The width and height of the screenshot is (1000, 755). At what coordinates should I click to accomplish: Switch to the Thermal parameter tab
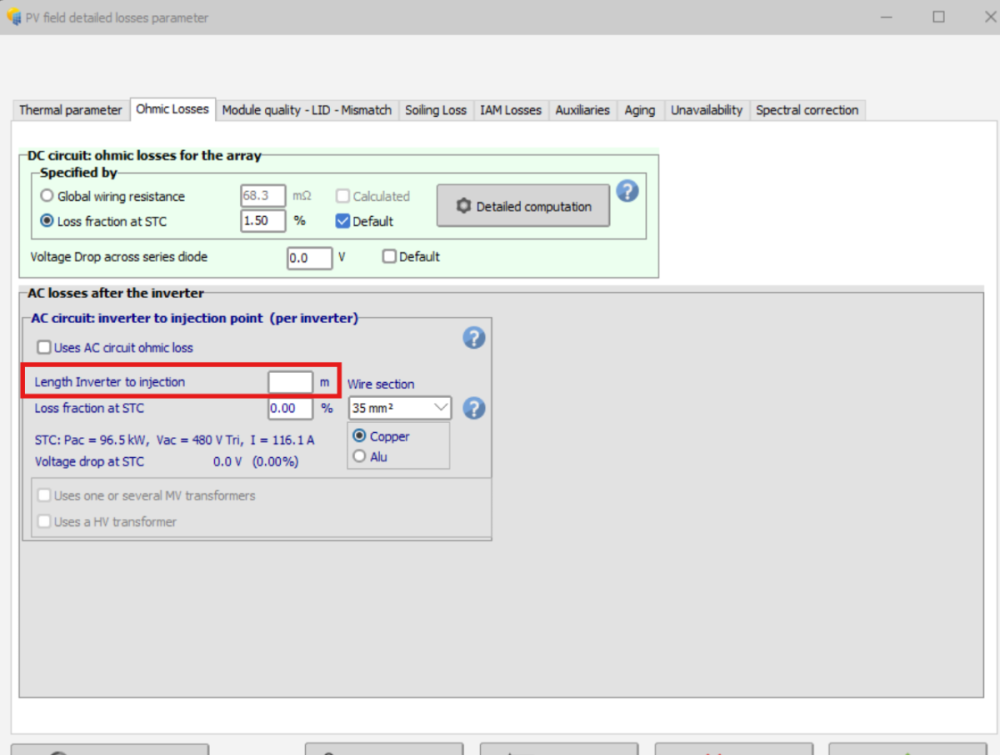coord(70,110)
